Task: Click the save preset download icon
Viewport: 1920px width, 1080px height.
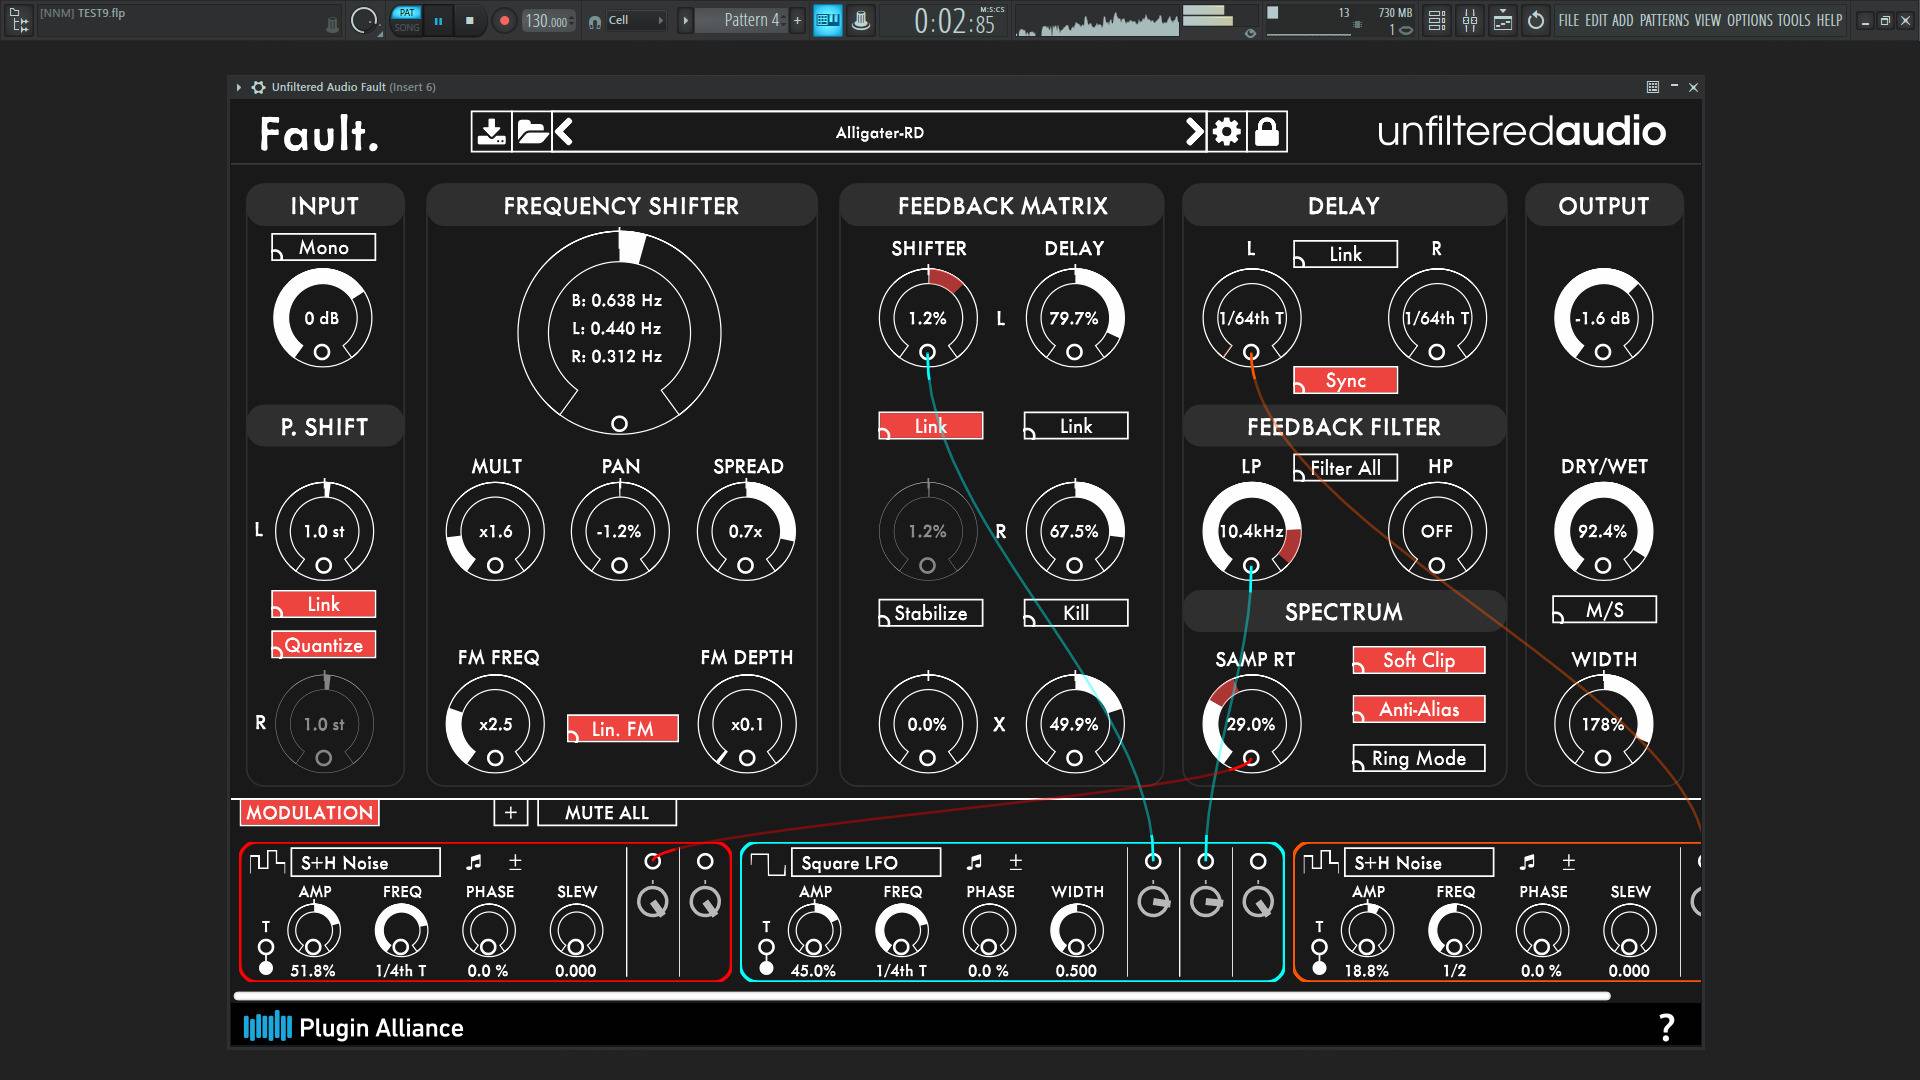Action: [491, 132]
